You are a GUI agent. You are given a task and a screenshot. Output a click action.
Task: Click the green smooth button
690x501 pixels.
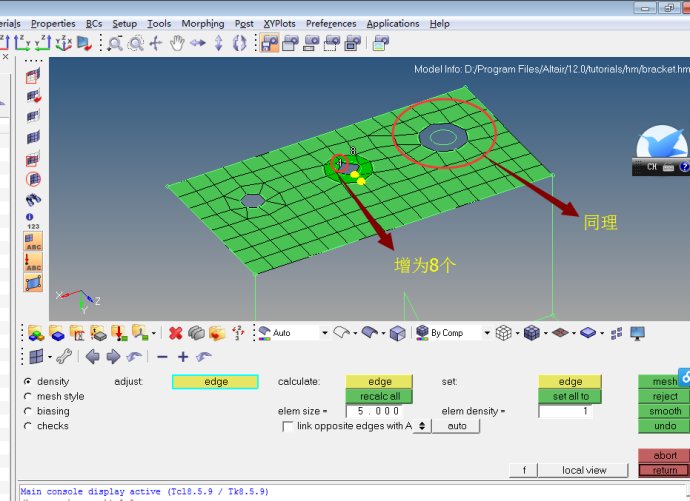pyautogui.click(x=664, y=411)
